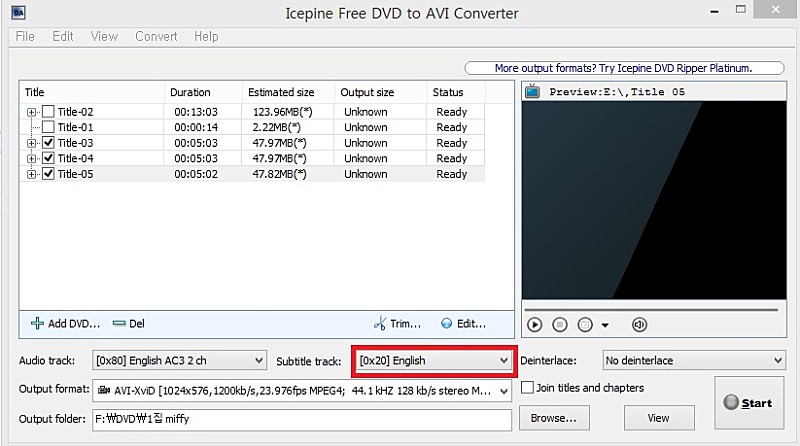Click the Del minus icon
Image resolution: width=800 pixels, height=446 pixels.
119,324
